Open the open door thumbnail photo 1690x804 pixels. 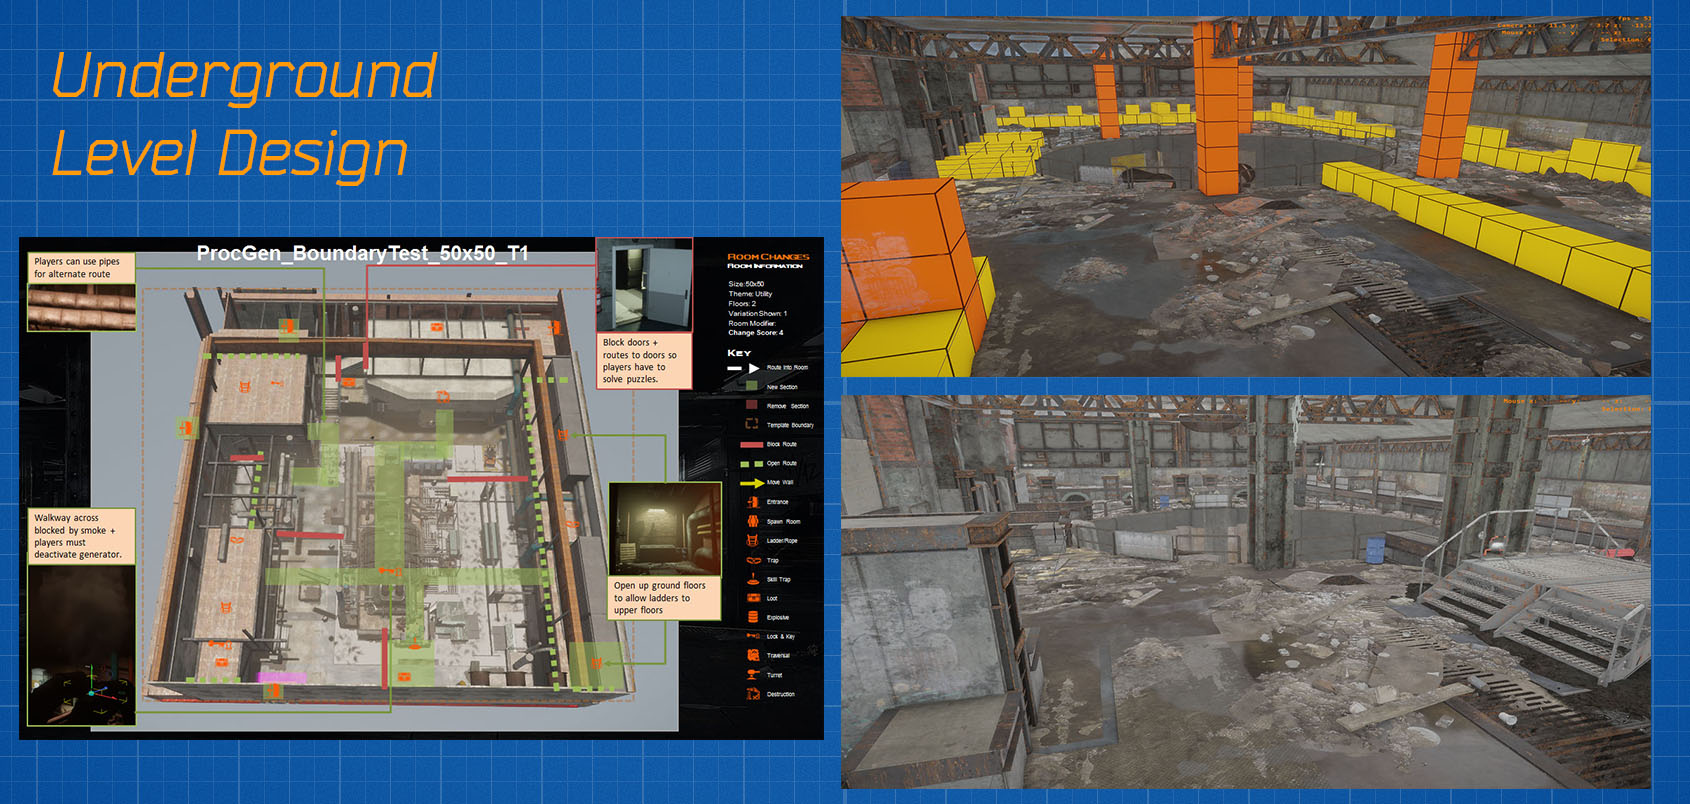pos(644,285)
